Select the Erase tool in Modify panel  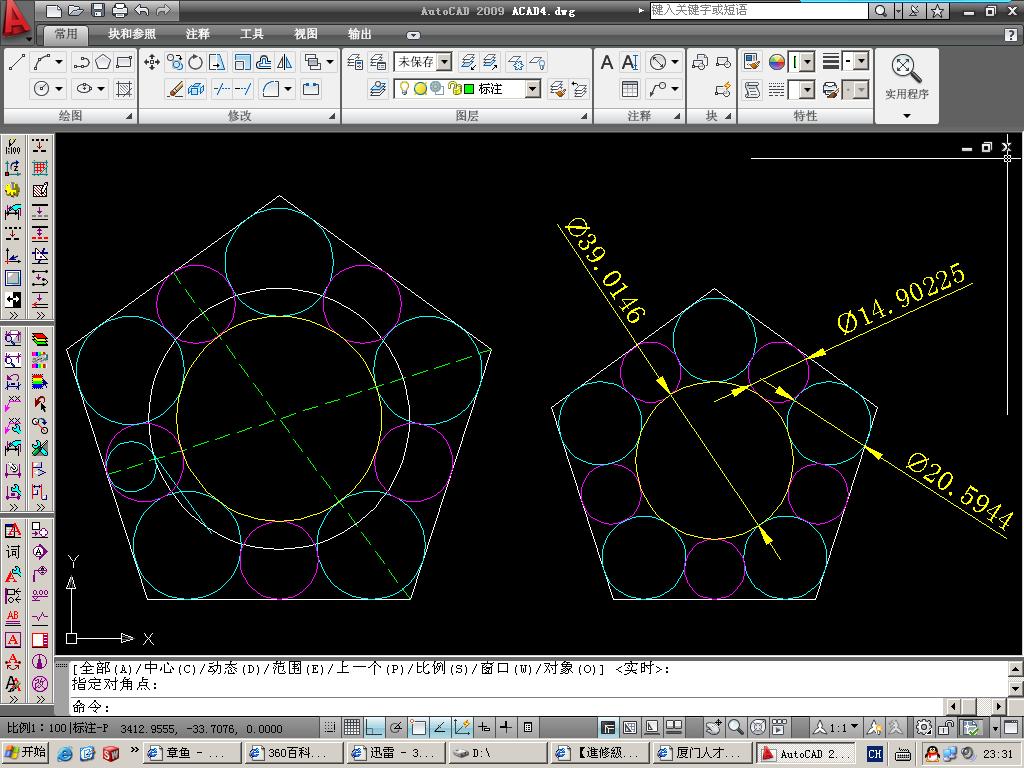coord(174,89)
